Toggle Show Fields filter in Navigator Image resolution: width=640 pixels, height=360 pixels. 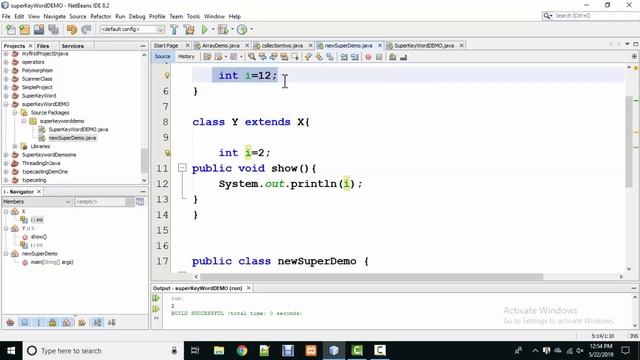pyautogui.click(x=25, y=322)
